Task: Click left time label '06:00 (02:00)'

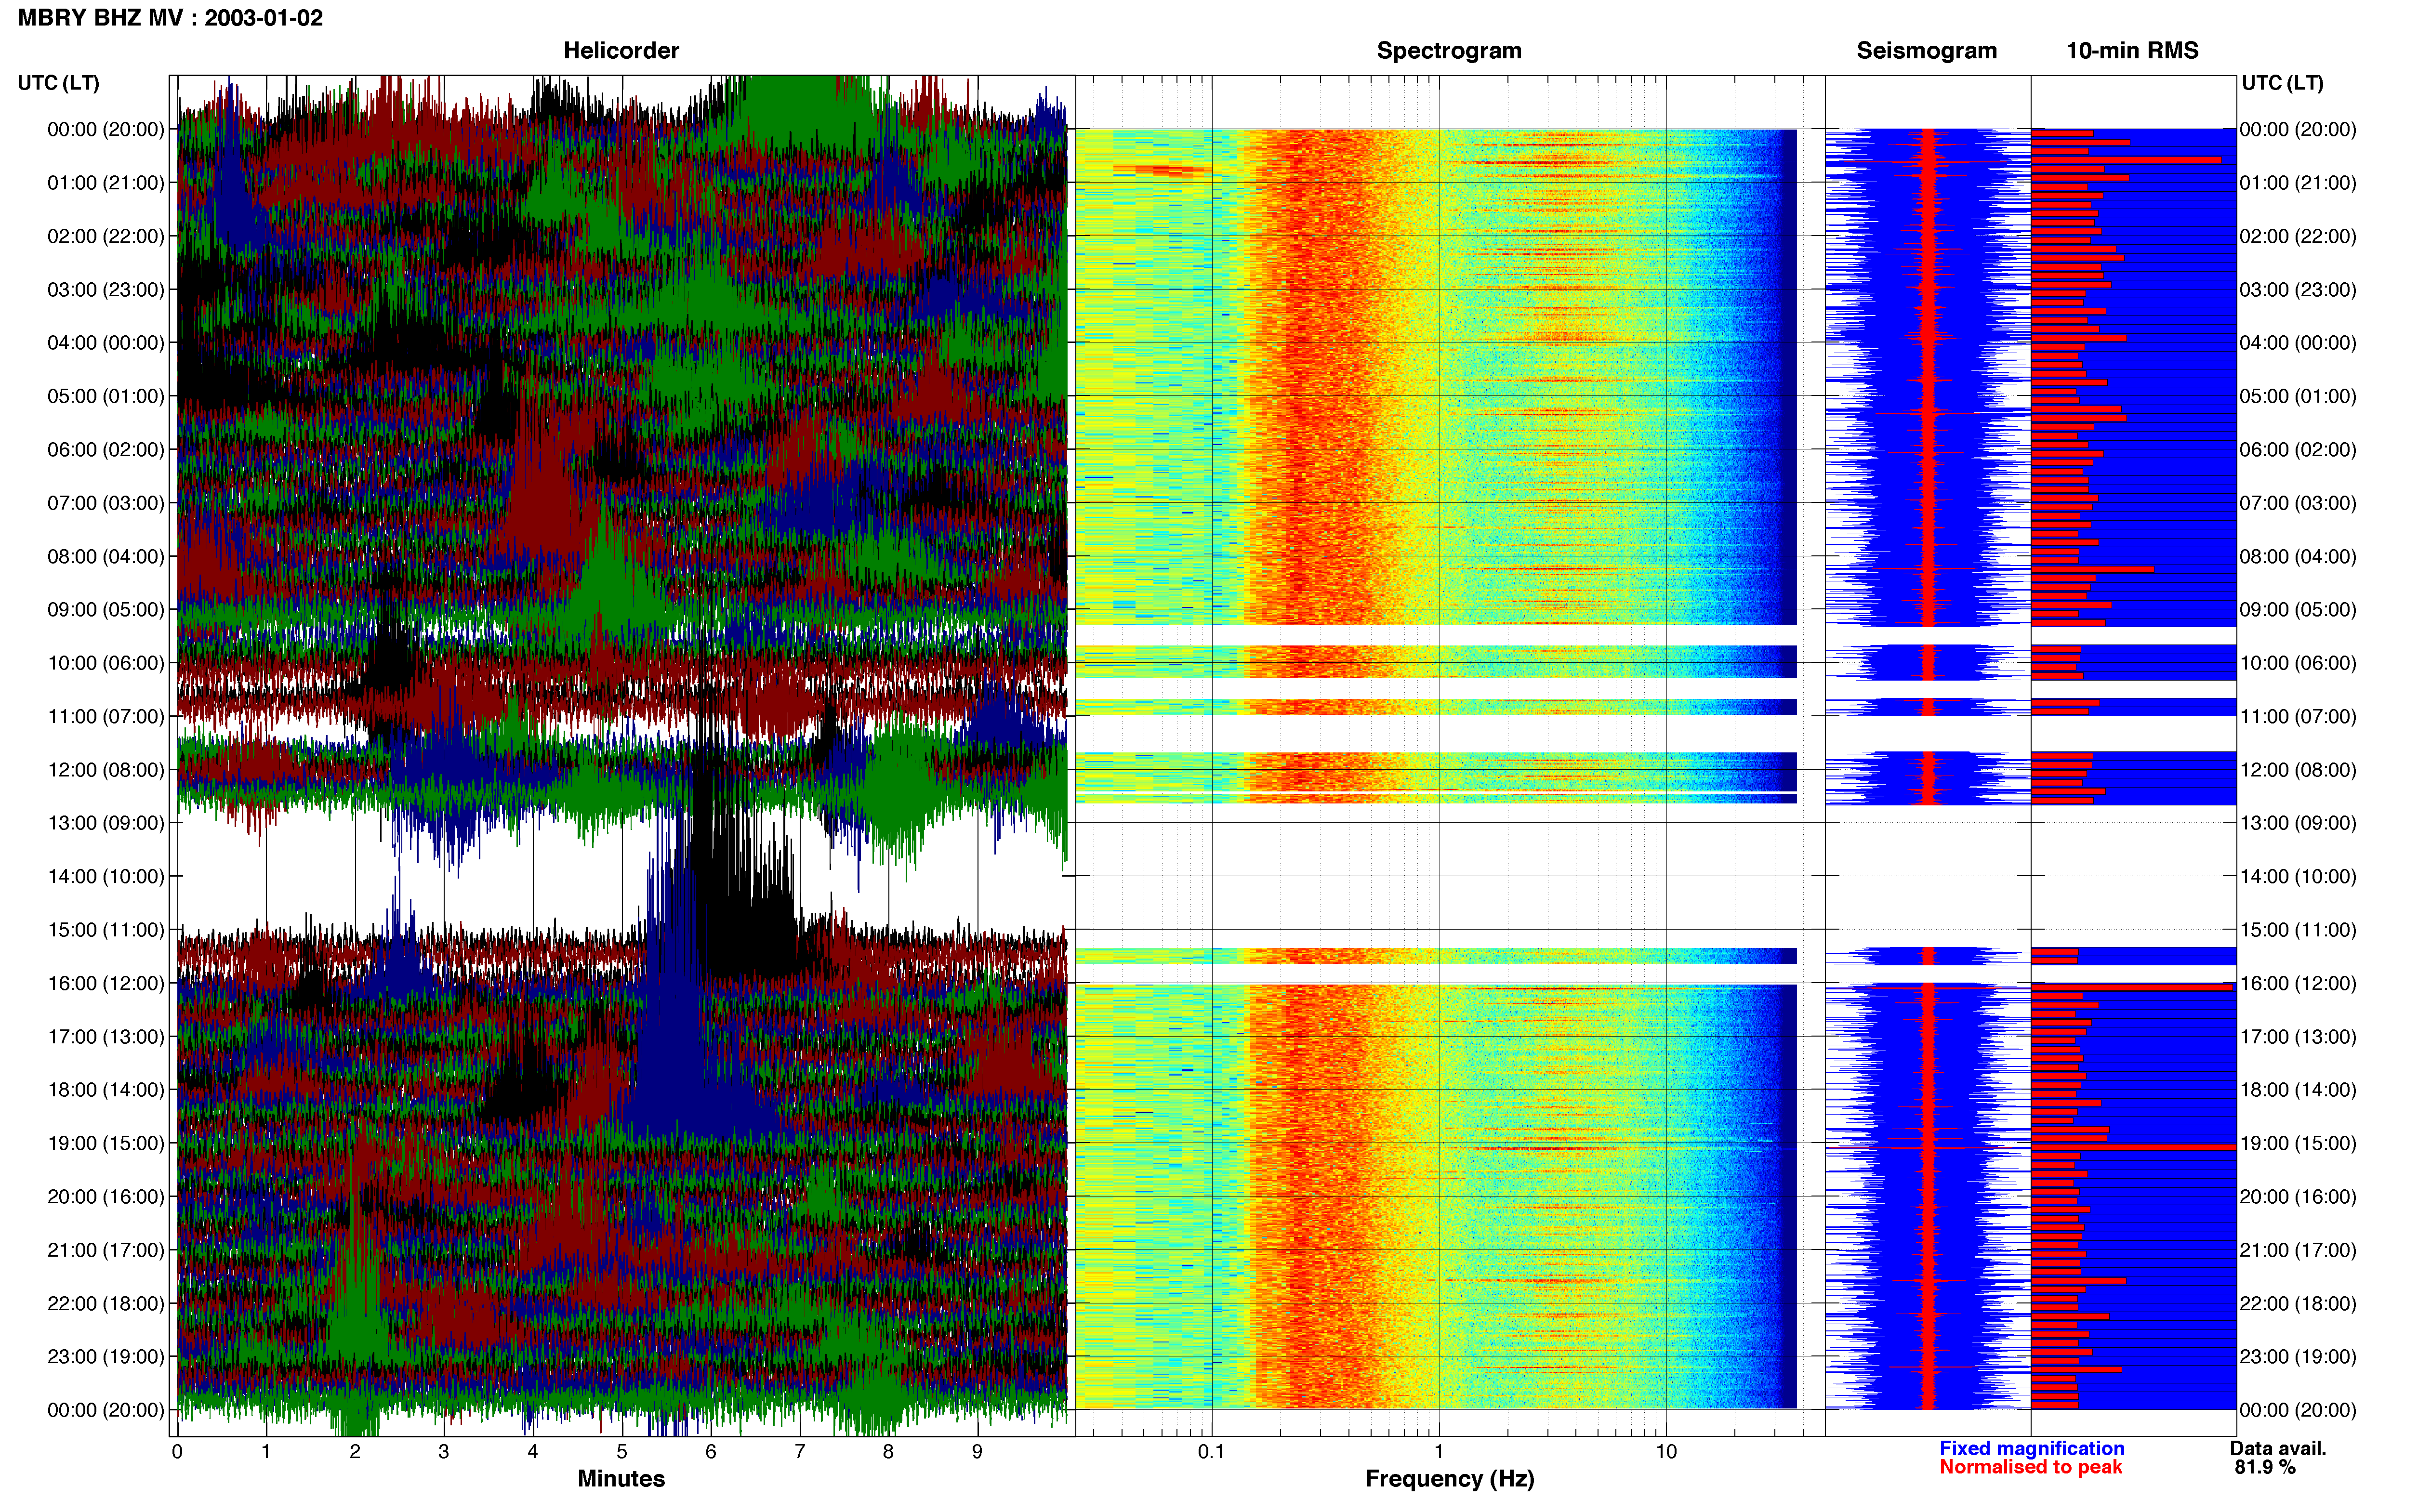Action: (106, 450)
